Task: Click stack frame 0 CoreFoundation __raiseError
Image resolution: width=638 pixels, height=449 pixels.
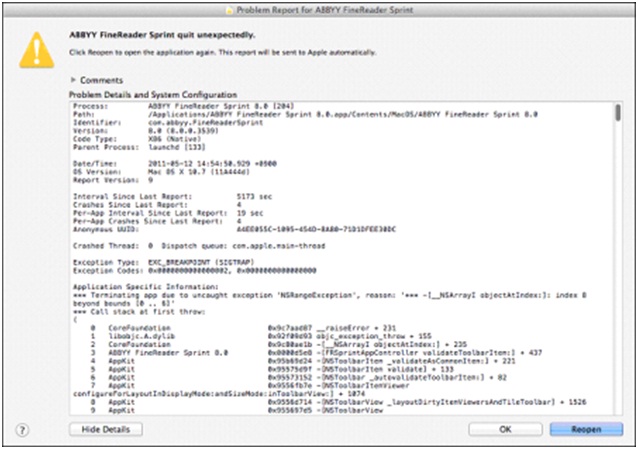Action: 243,328
